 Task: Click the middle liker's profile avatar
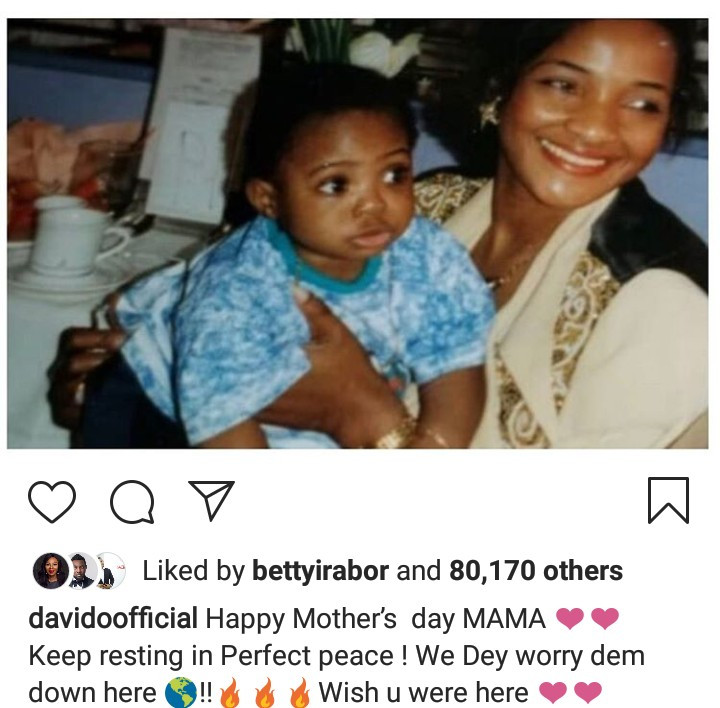click(80, 571)
